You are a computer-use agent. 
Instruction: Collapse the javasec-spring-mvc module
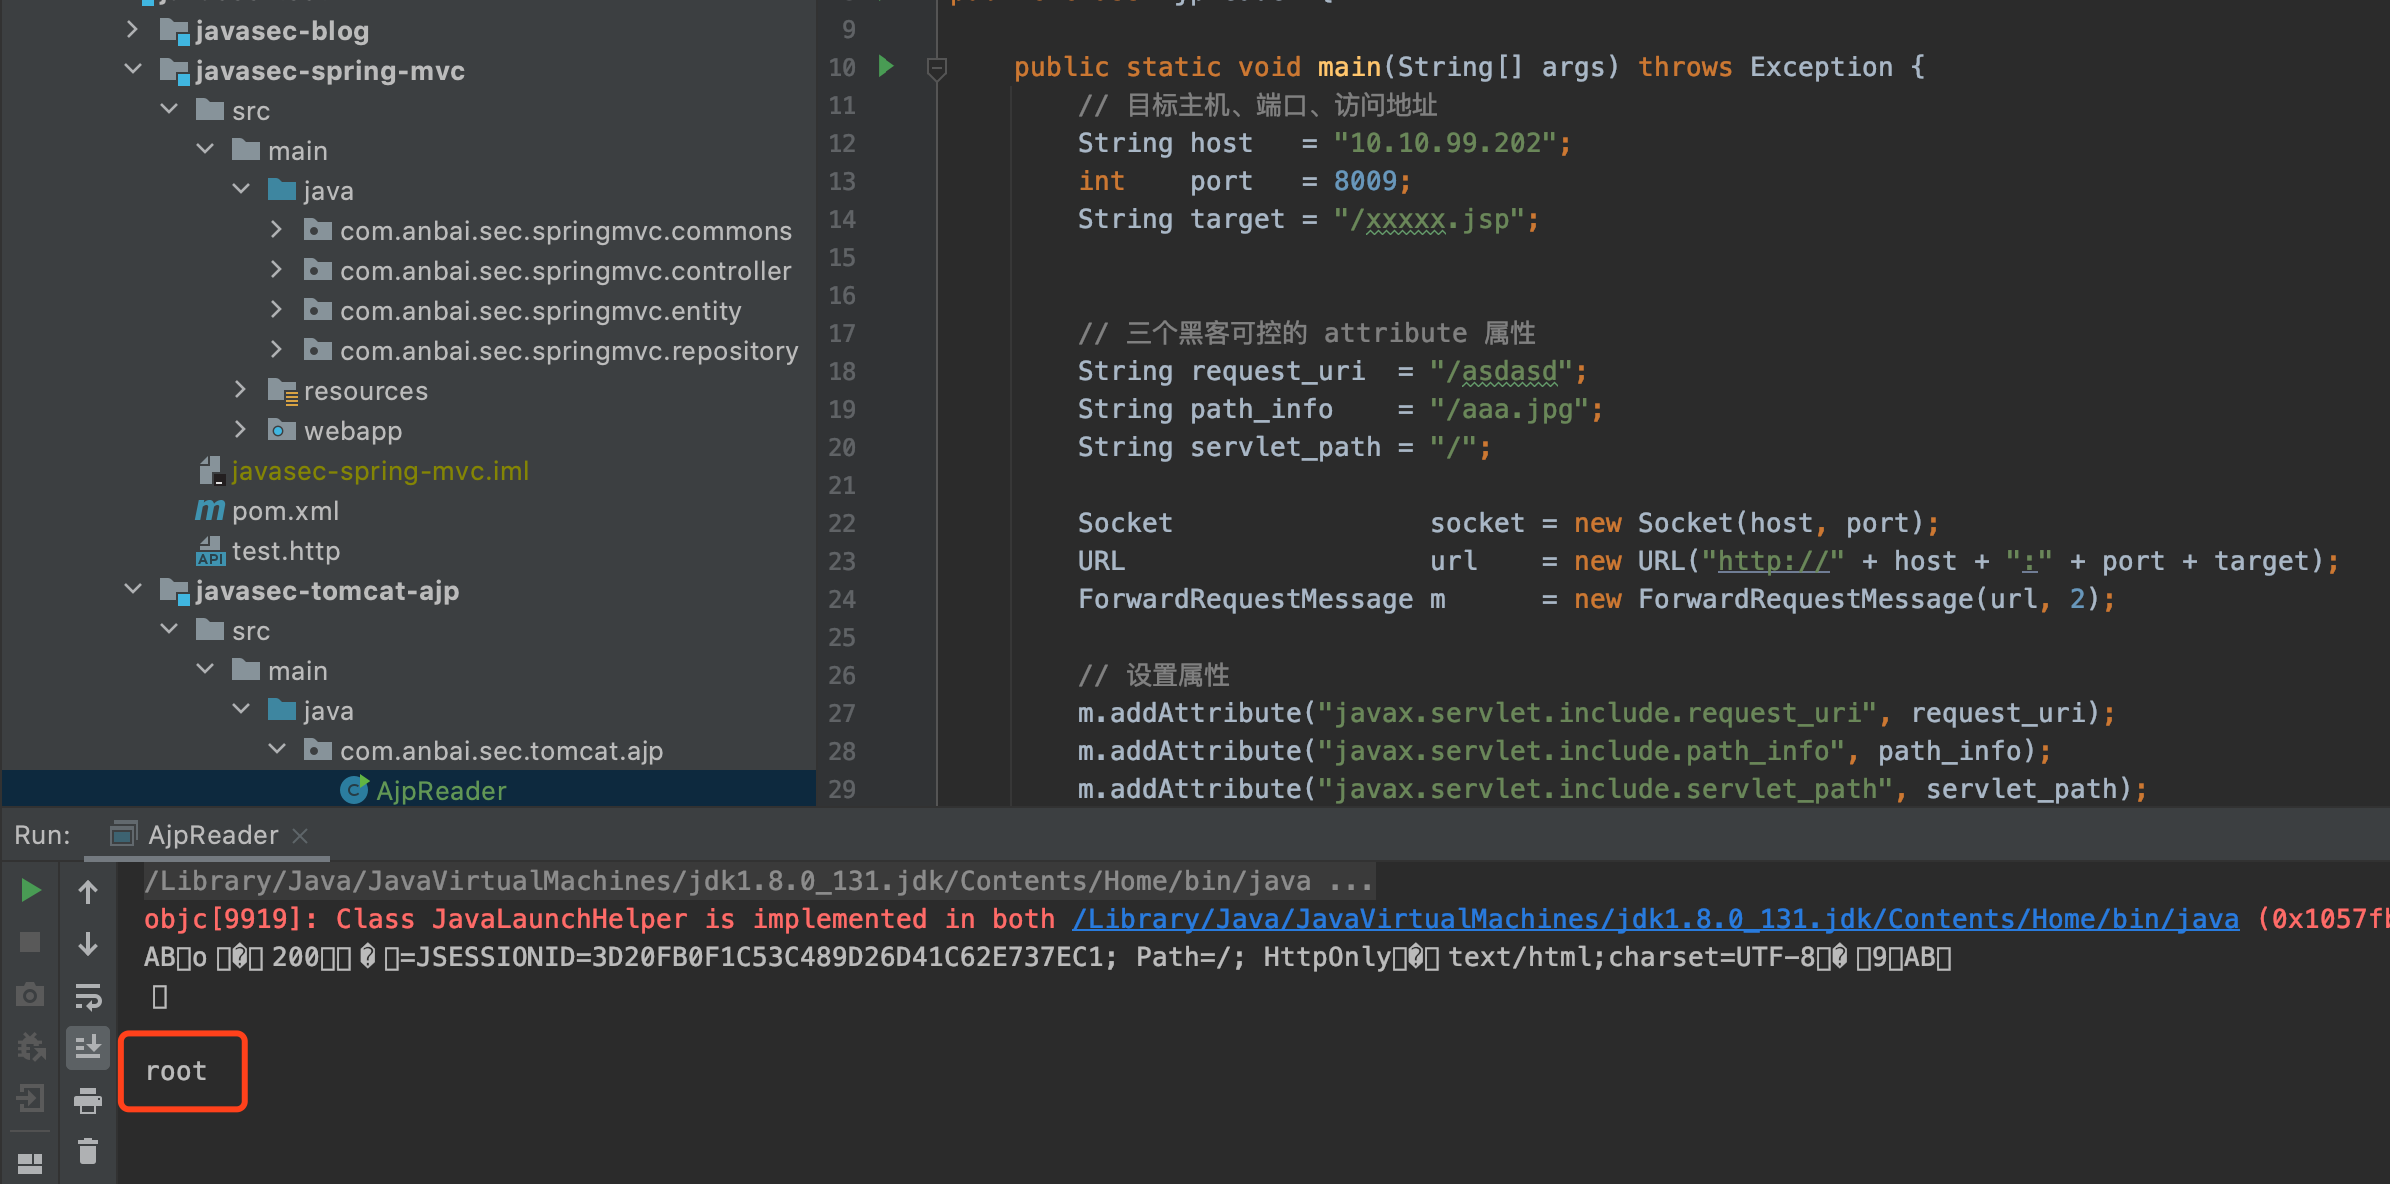[133, 69]
